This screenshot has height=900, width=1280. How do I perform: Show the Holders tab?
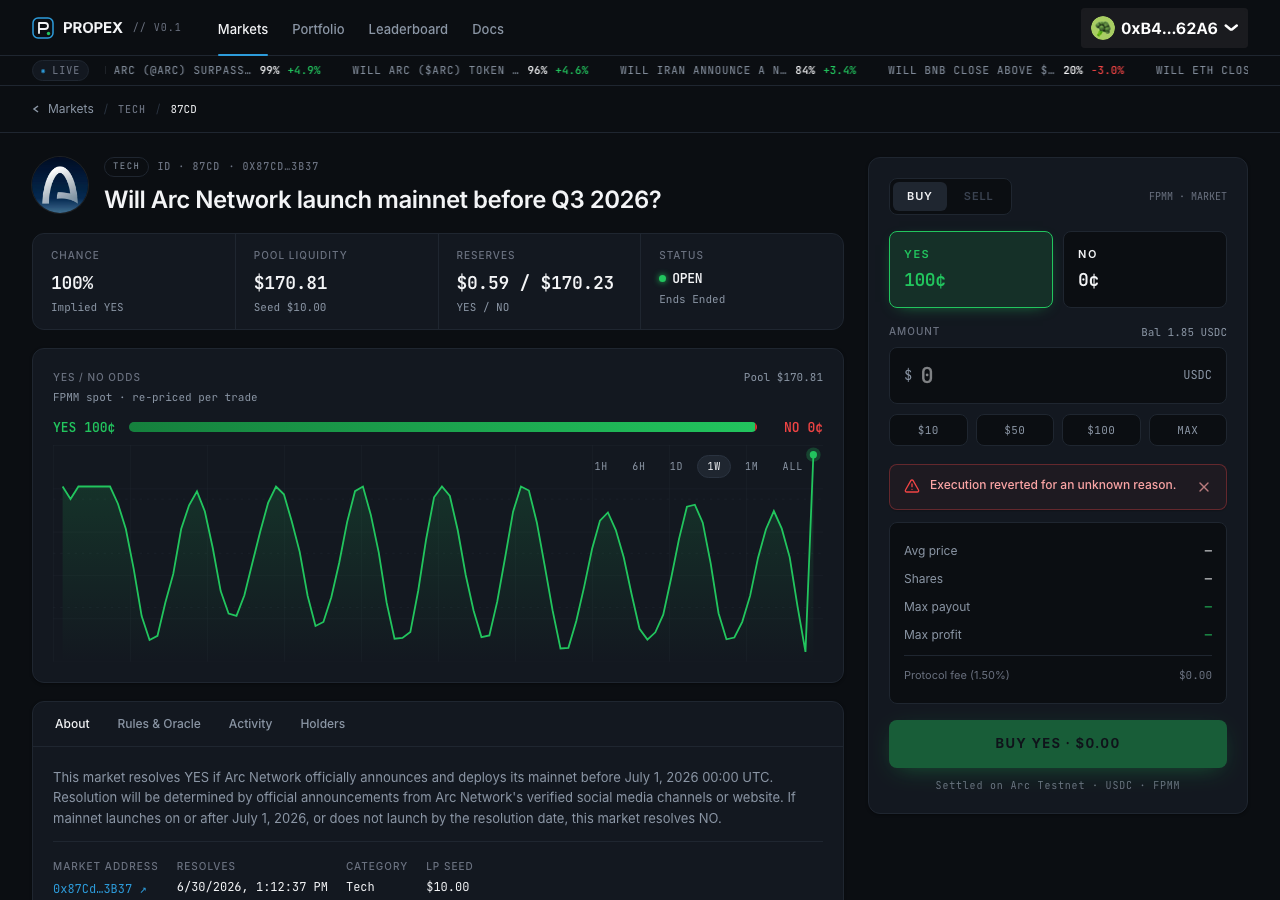pos(322,724)
